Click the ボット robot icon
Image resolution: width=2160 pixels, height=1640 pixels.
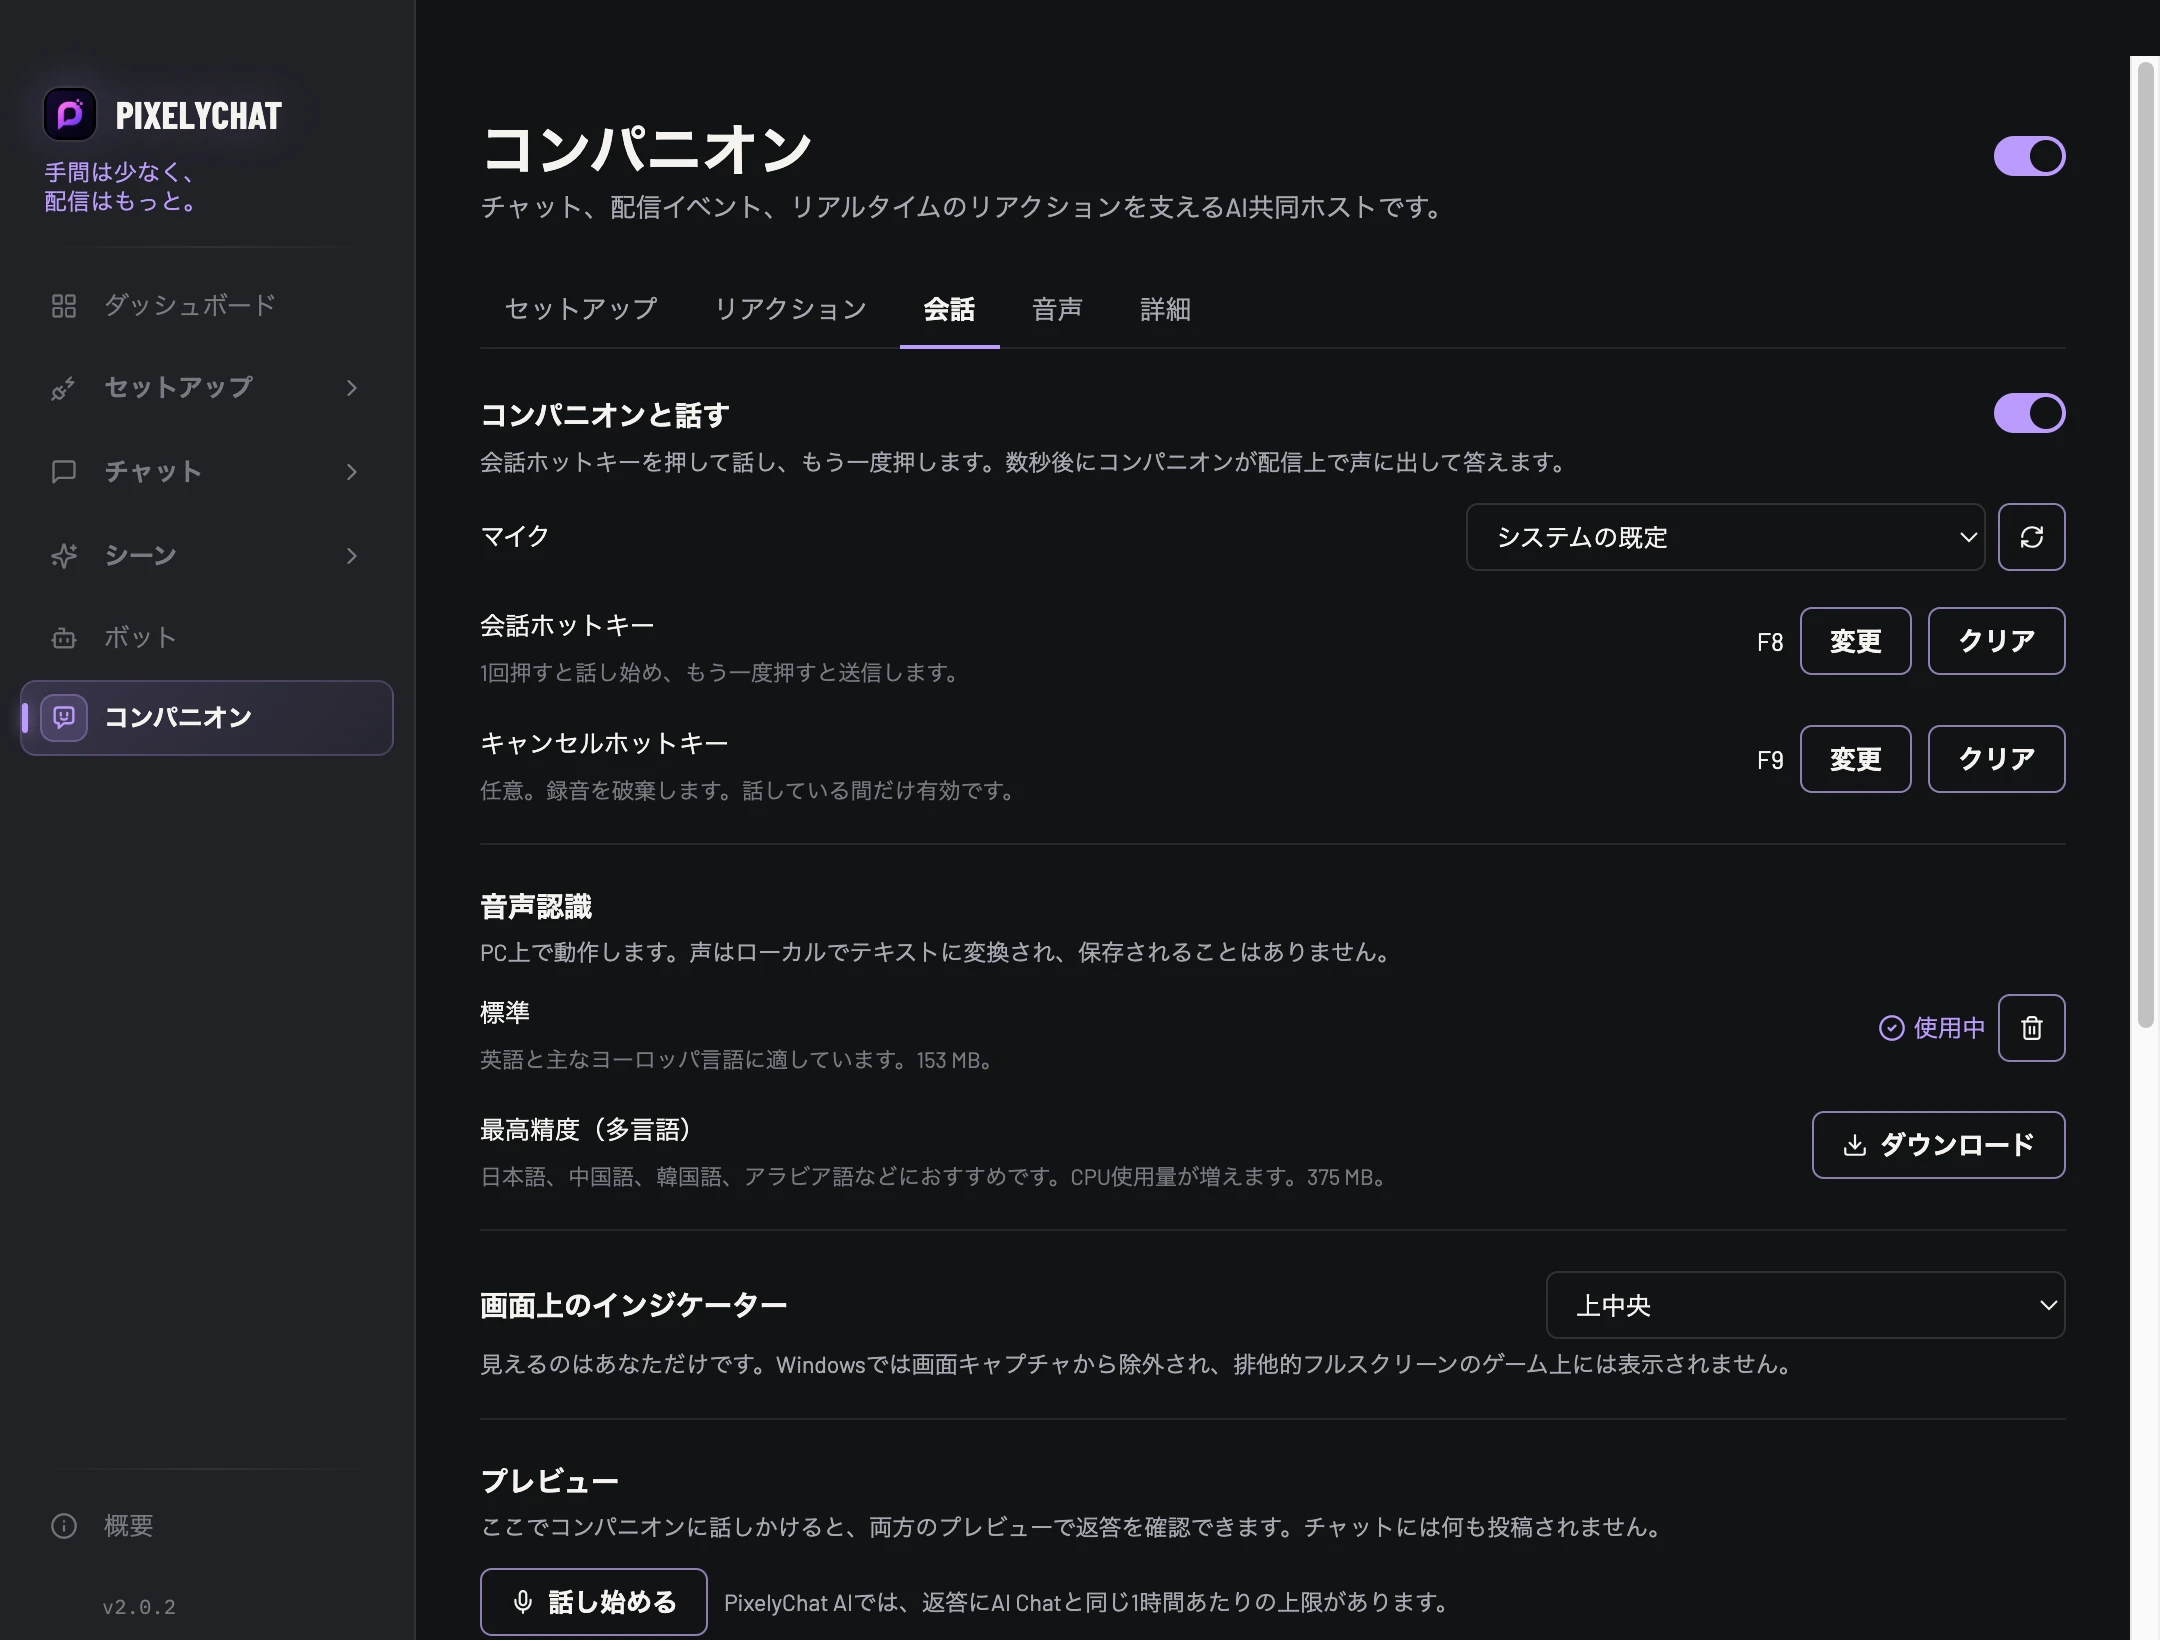click(64, 638)
